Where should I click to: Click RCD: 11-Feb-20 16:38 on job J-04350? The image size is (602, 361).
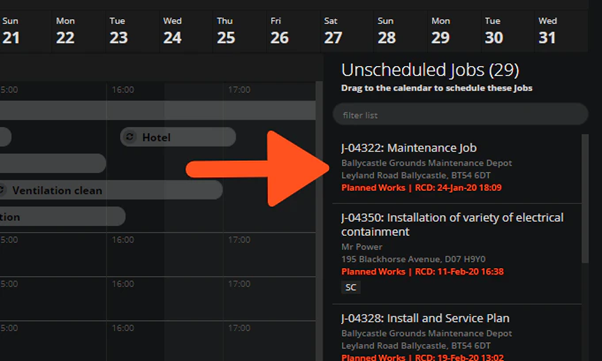(x=459, y=272)
